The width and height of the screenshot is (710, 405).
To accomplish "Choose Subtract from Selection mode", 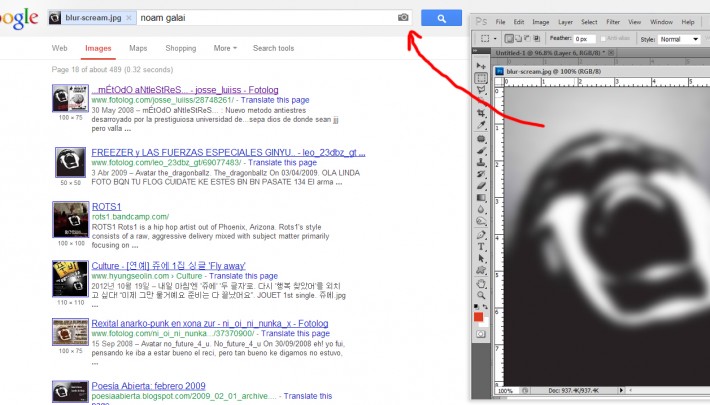I will tap(528, 39).
